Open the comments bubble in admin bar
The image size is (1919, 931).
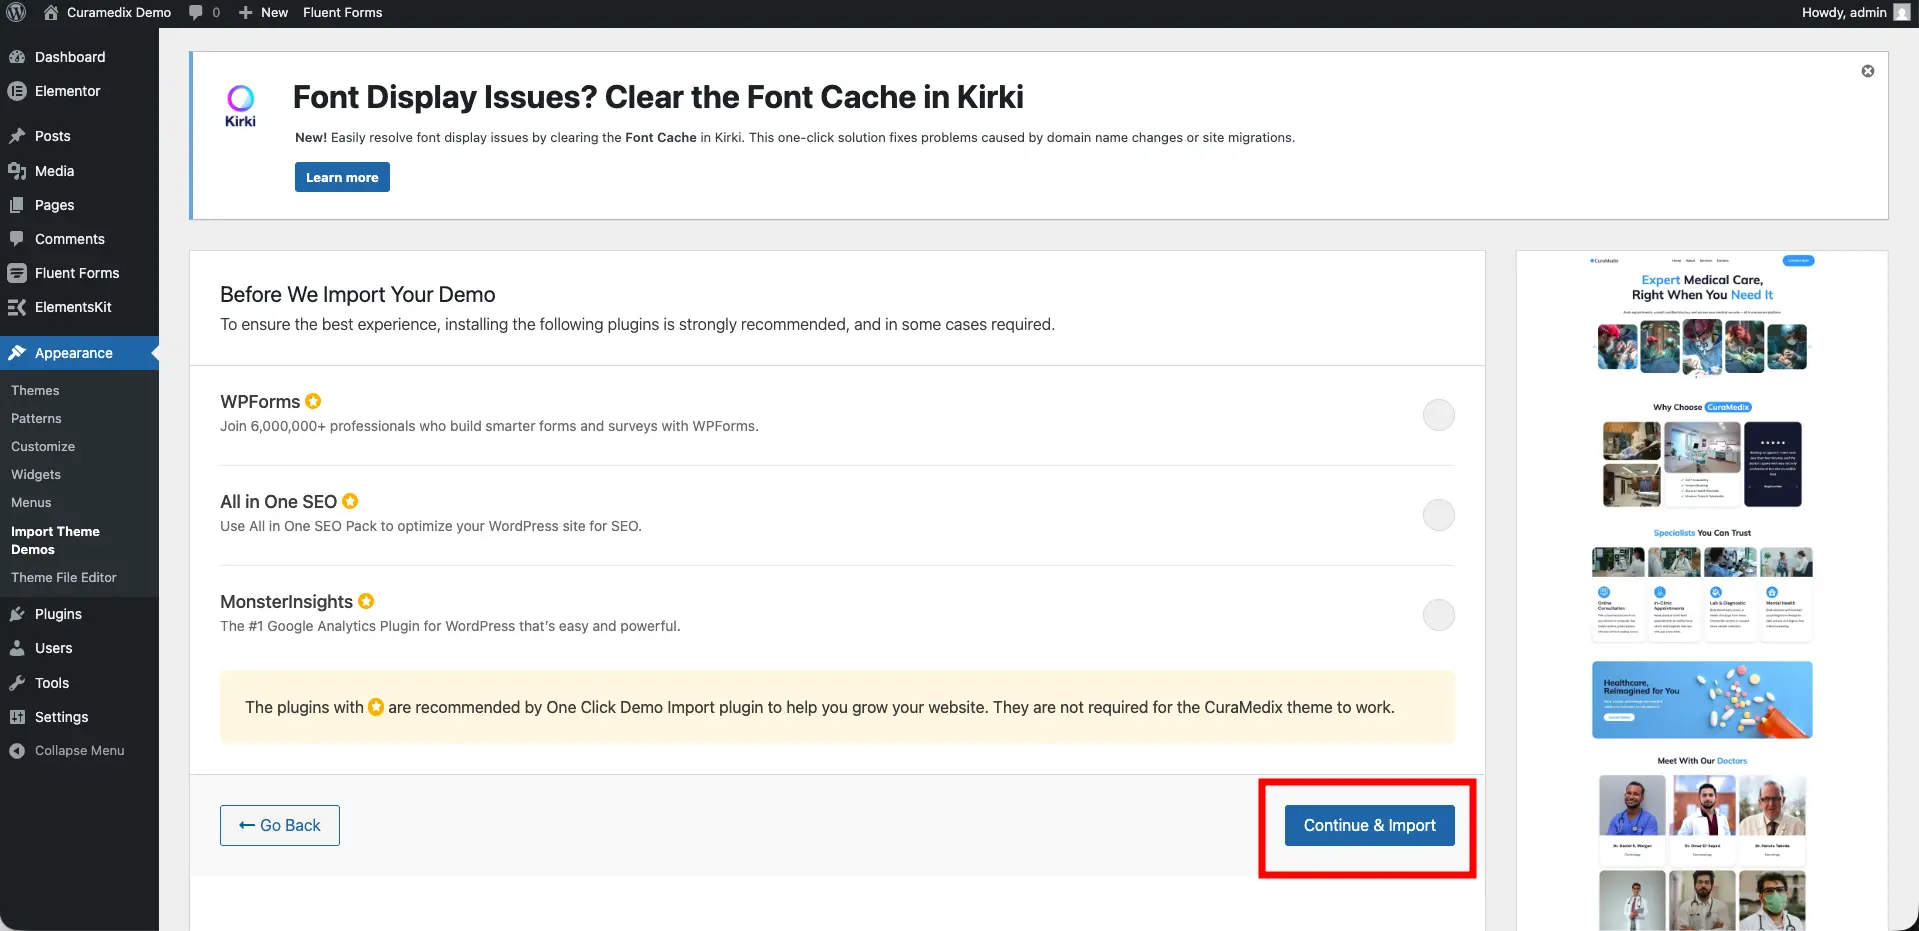coord(203,13)
